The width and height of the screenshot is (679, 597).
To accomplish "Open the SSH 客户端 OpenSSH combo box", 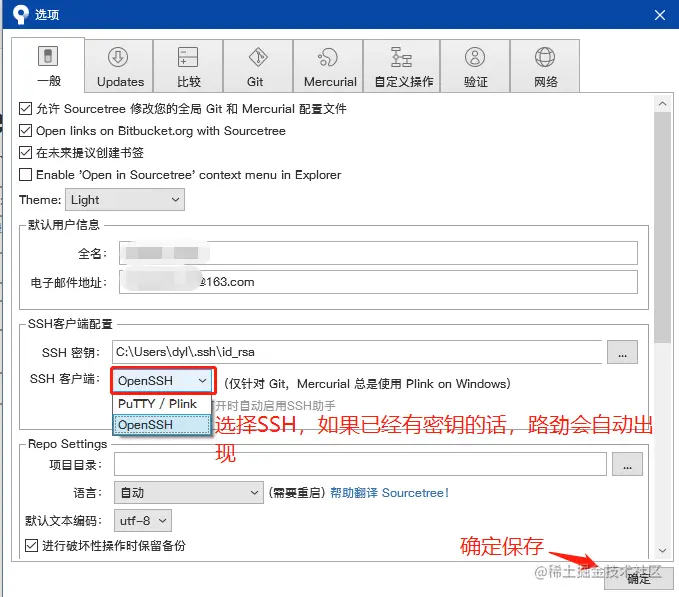I will pyautogui.click(x=163, y=381).
